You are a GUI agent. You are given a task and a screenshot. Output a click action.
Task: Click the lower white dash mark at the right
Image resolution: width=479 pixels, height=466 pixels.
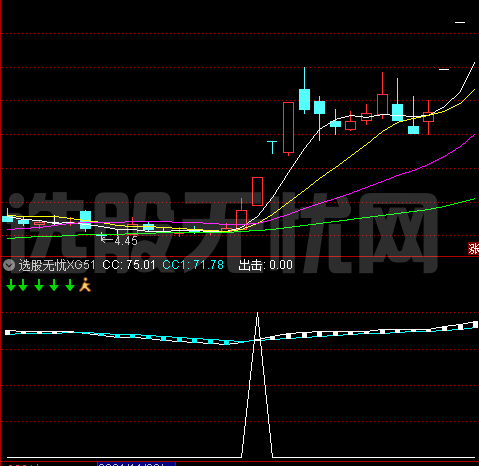coord(444,69)
